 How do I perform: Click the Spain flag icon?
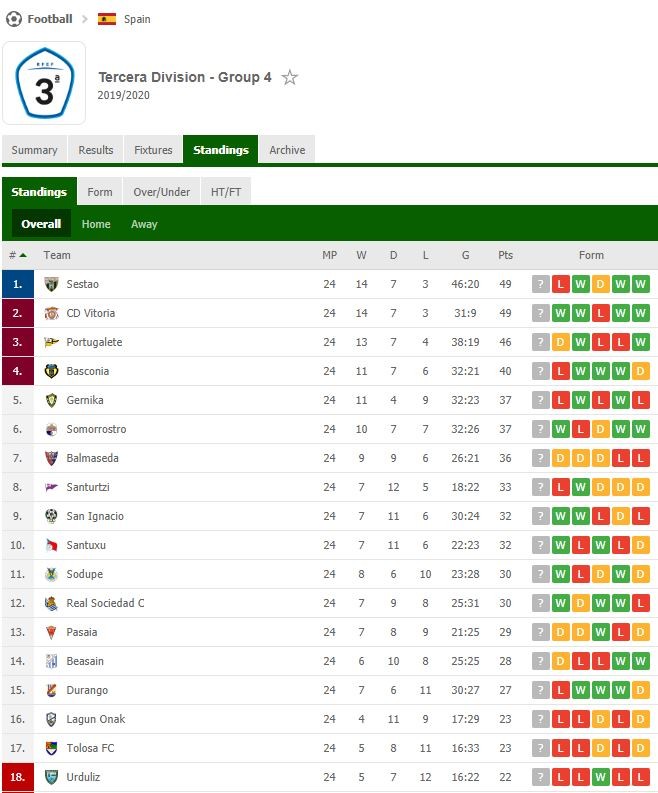click(x=107, y=19)
